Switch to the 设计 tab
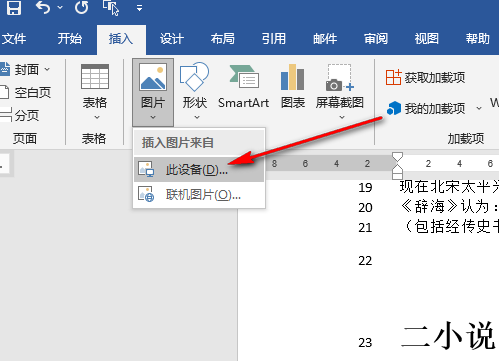This screenshot has height=361, width=499. coord(172,39)
